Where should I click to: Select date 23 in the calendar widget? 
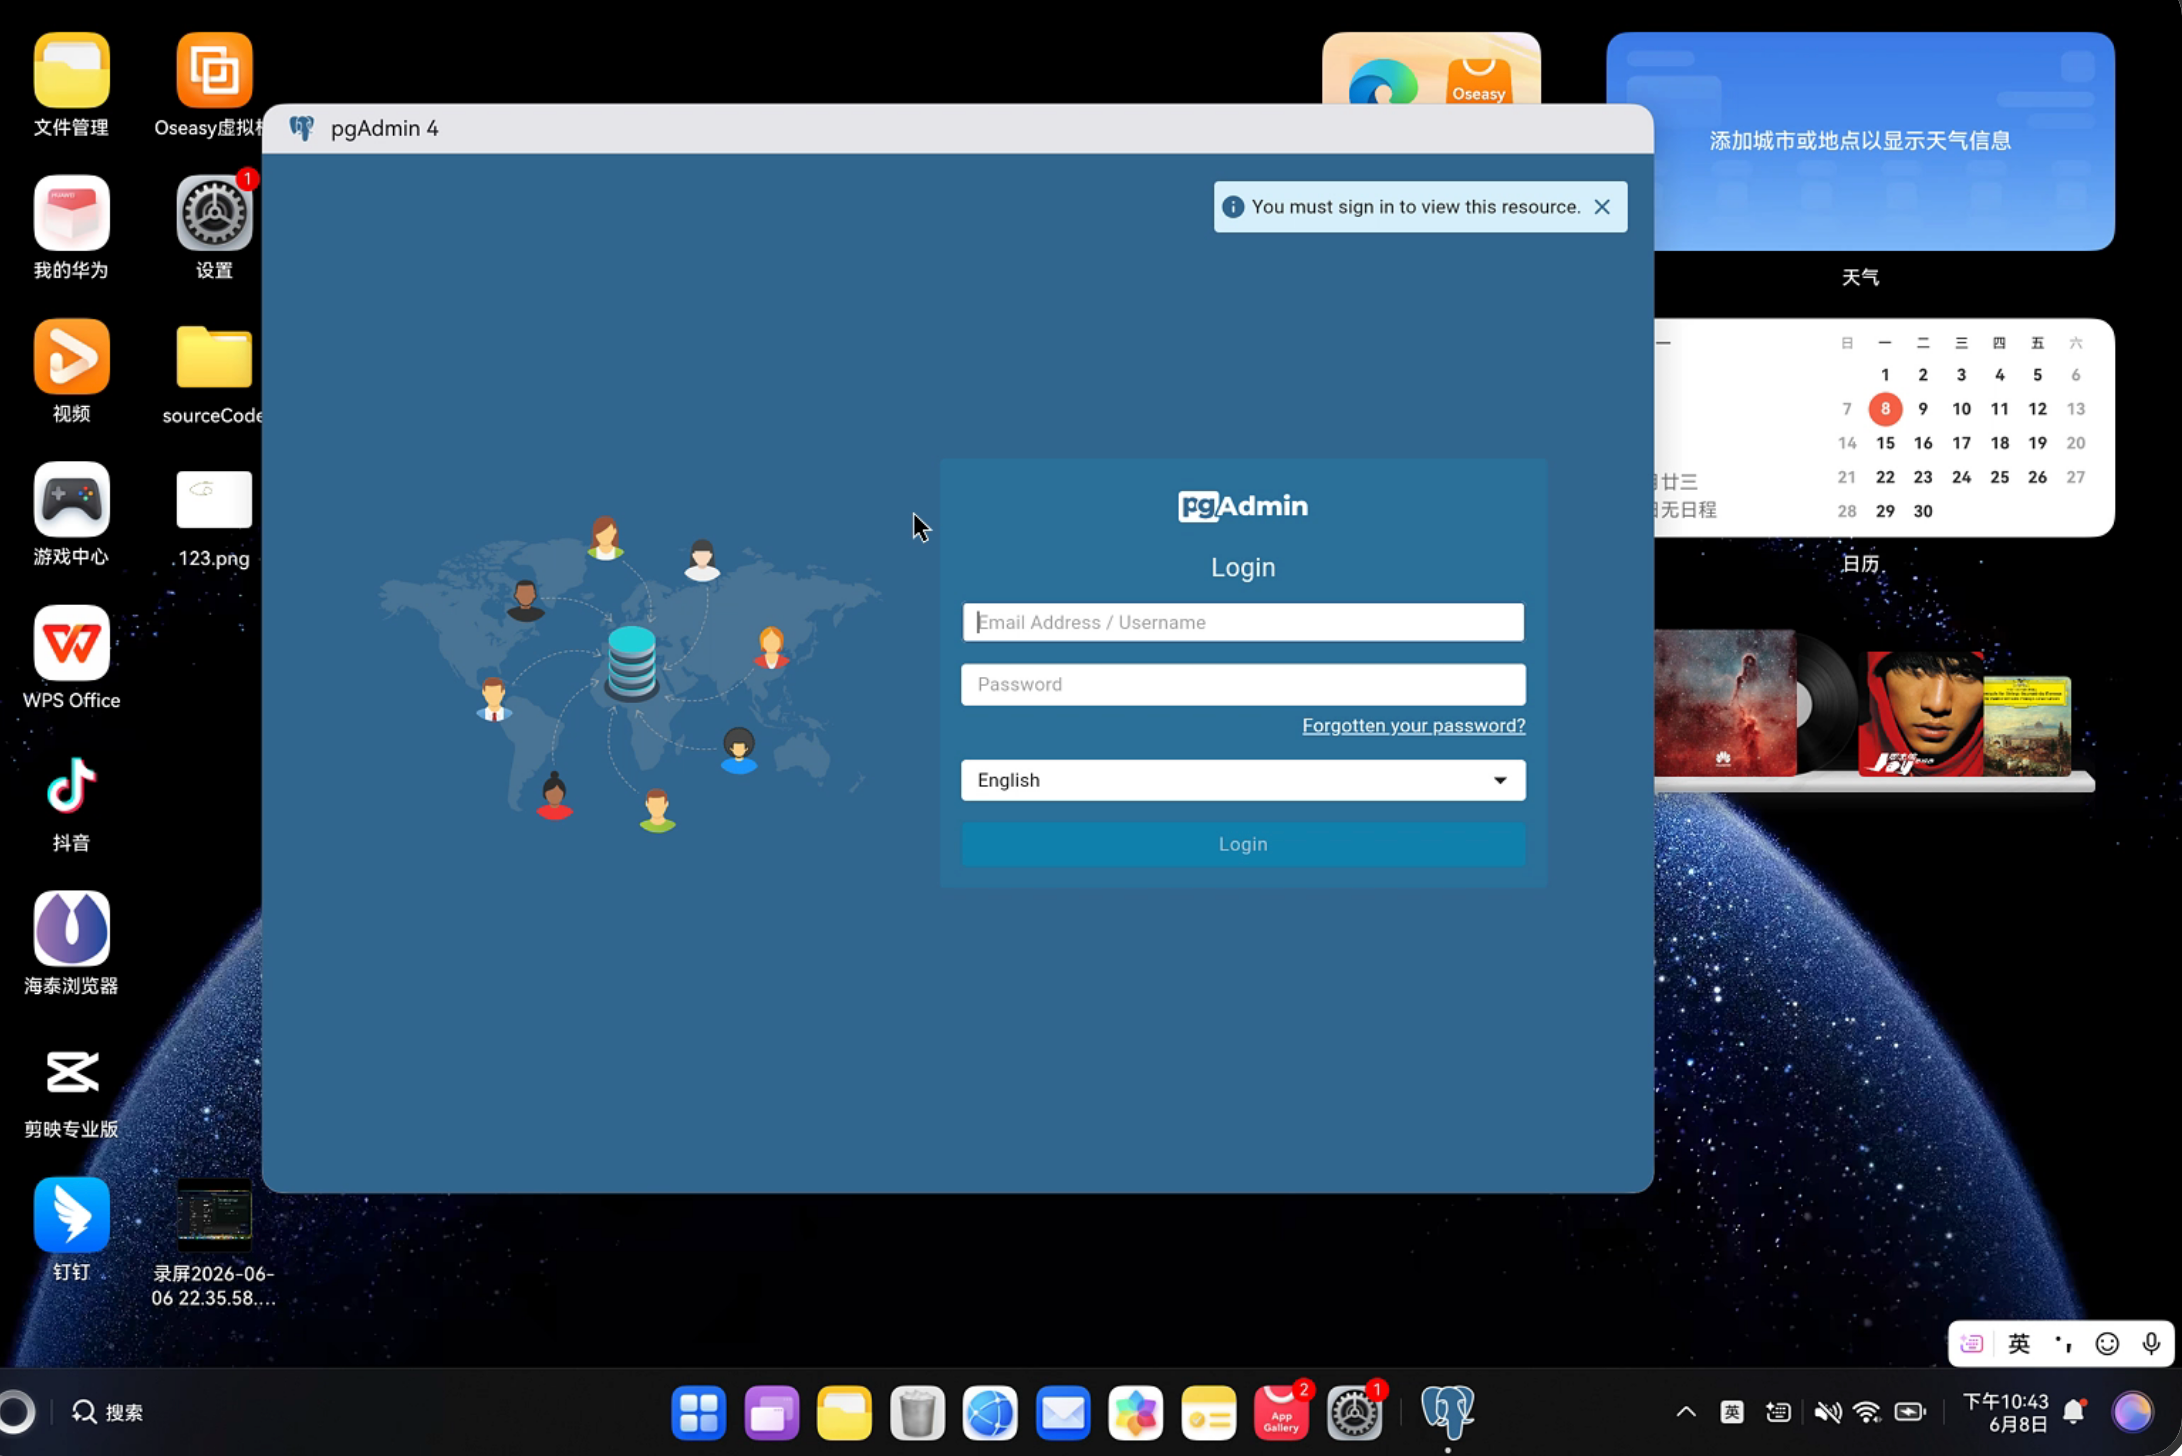[x=1923, y=477]
